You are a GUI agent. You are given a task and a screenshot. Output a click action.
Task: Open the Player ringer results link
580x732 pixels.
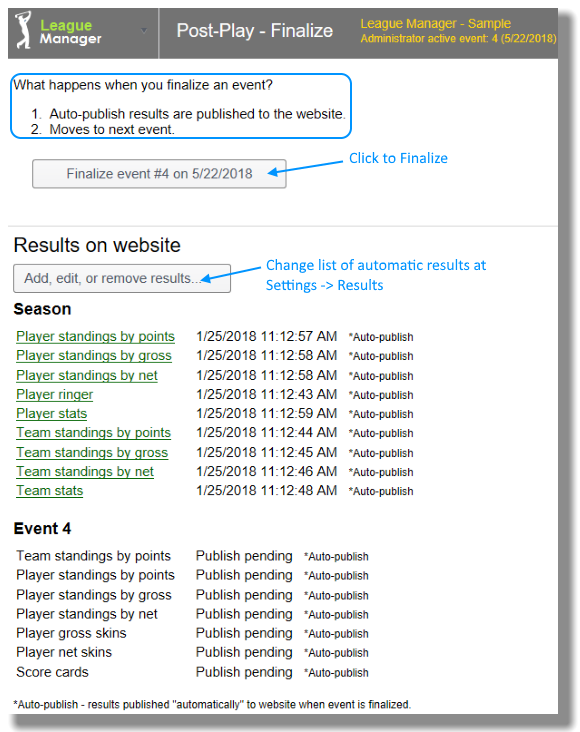coord(55,394)
